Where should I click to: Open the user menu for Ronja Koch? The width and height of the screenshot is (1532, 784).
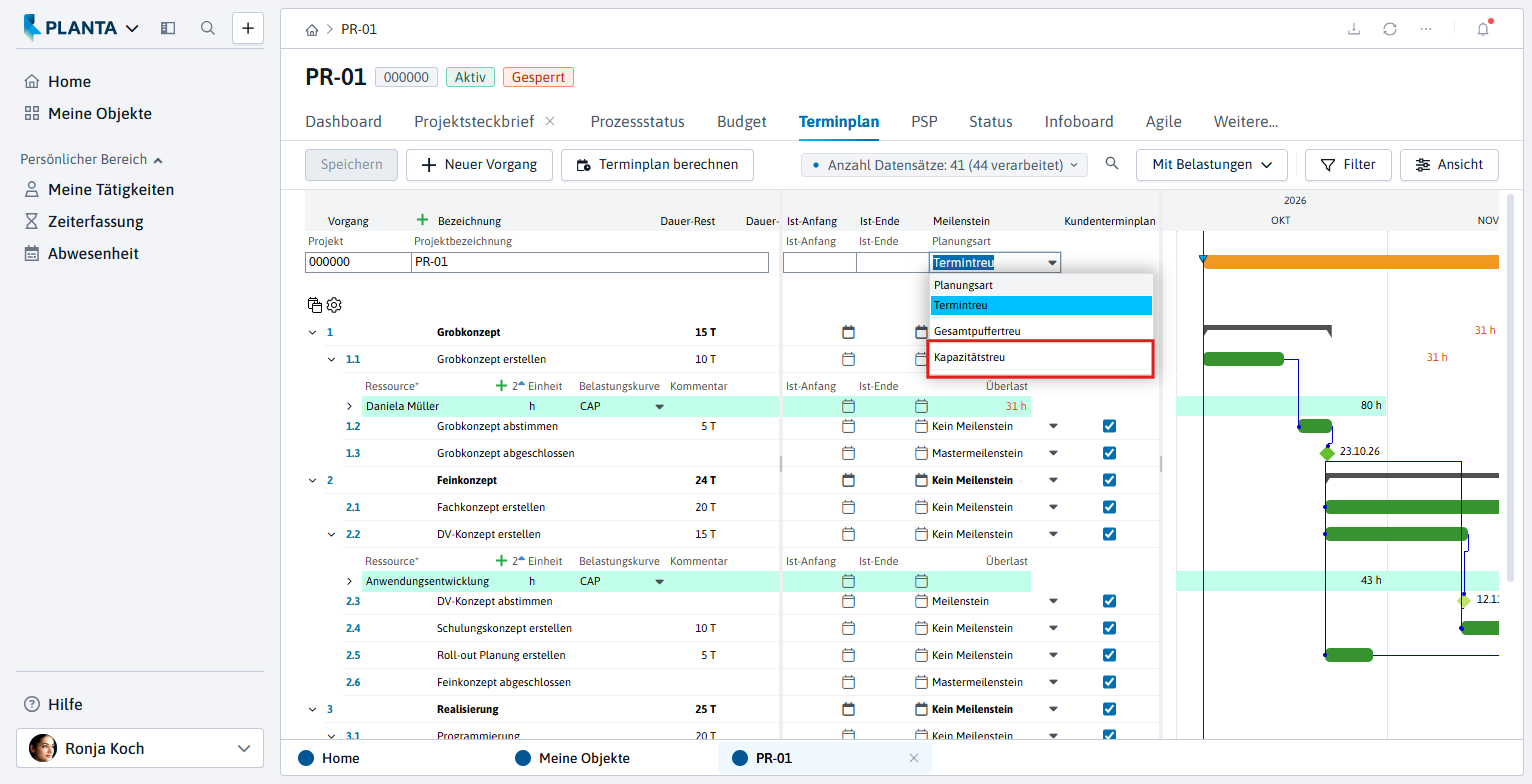click(x=140, y=748)
